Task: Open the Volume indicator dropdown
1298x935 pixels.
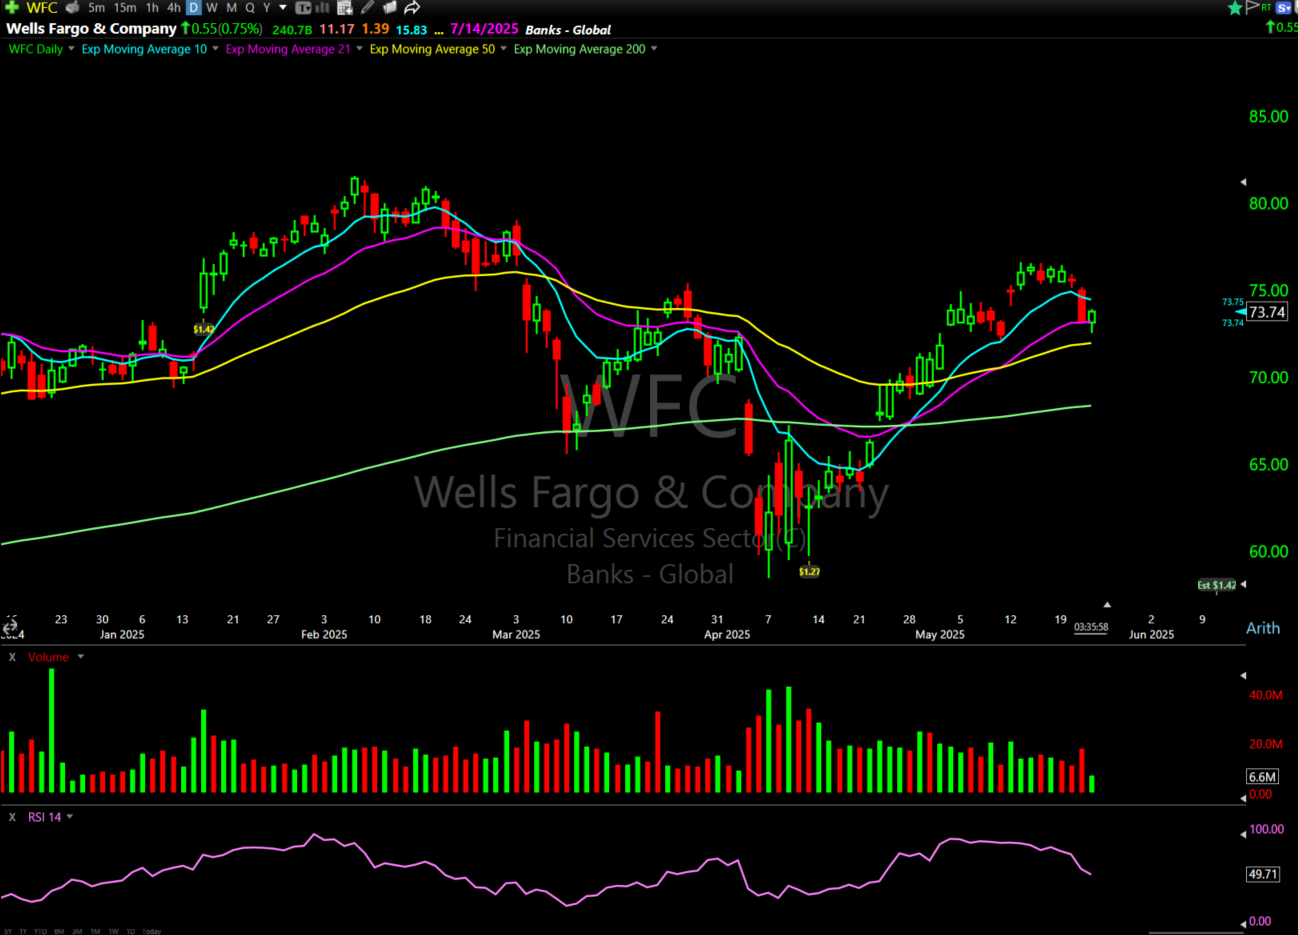Action: [x=81, y=657]
